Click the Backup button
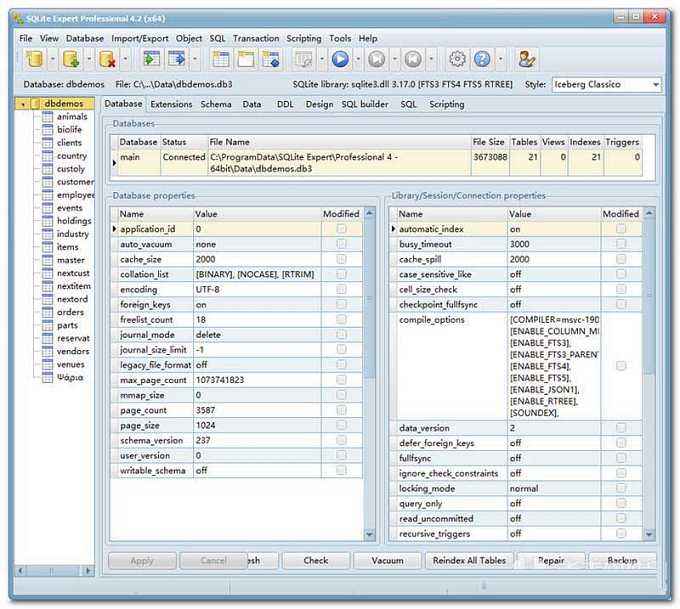This screenshot has height=609, width=680. [622, 560]
